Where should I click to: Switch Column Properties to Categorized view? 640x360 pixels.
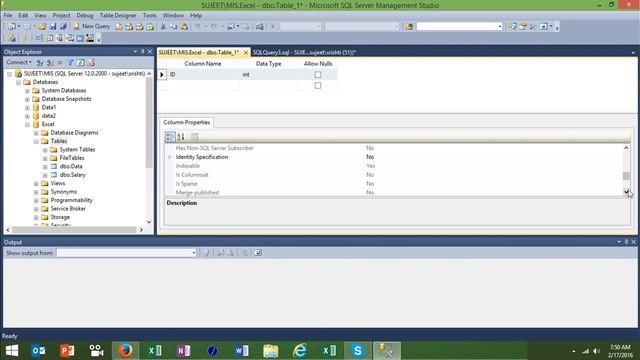(170, 137)
